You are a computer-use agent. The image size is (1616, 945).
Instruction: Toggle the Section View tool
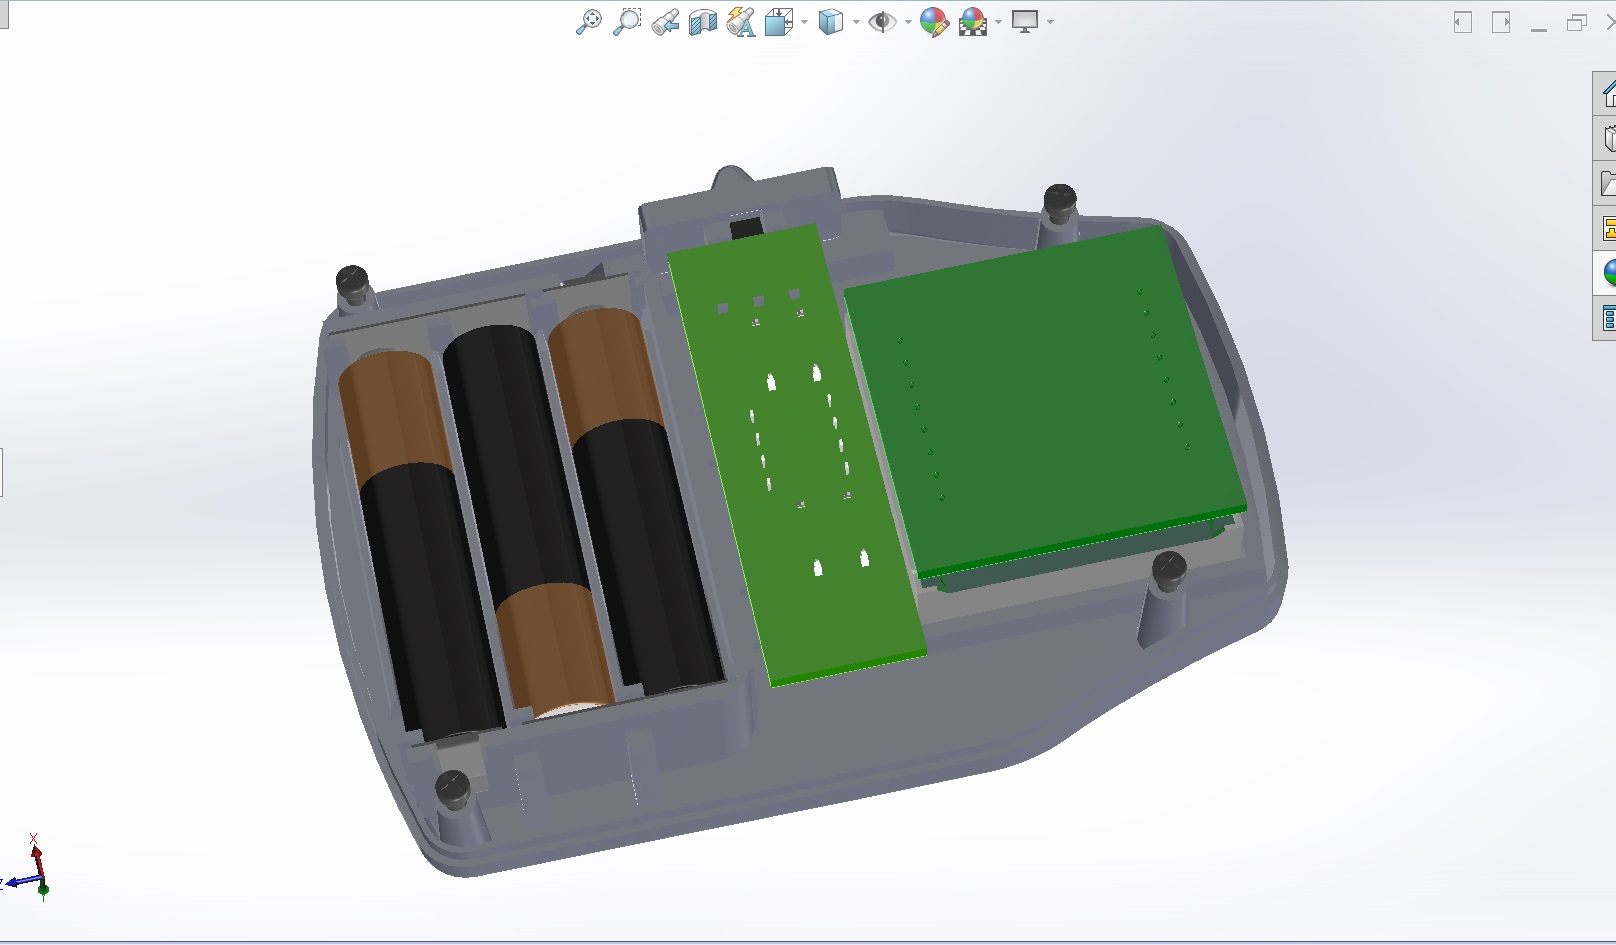tap(703, 22)
